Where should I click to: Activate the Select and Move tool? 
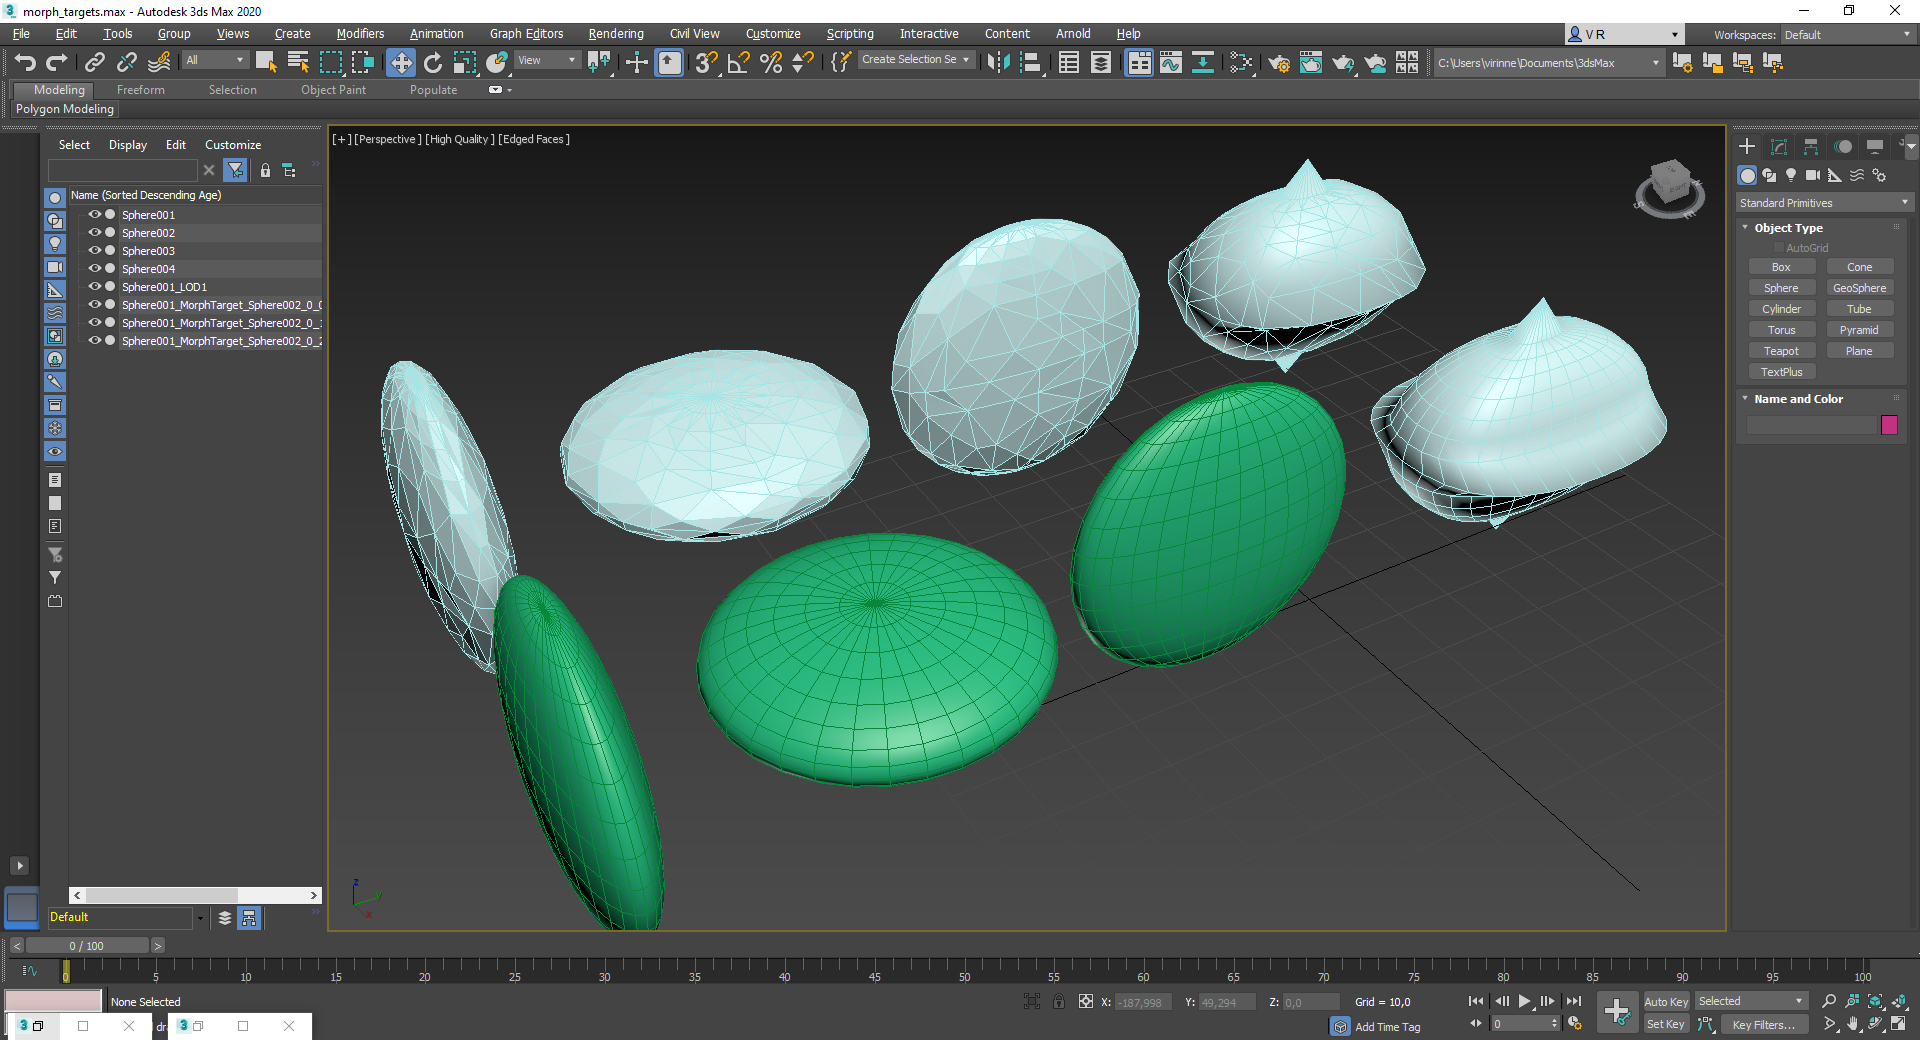(x=401, y=62)
